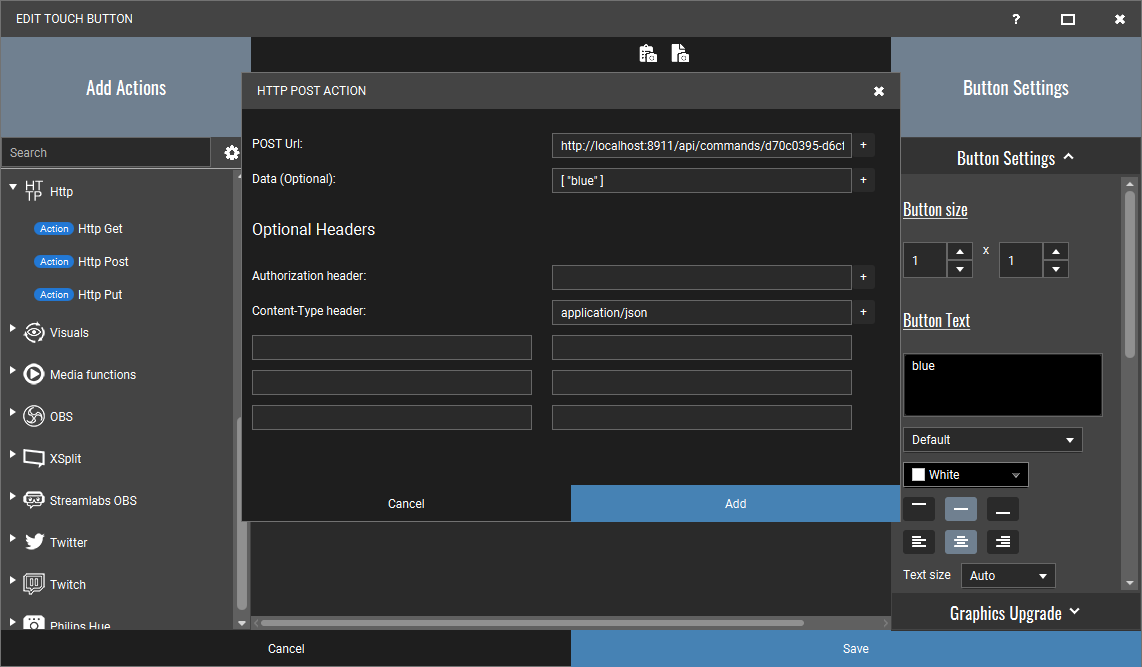Screen dimensions: 1142x667
Task: Click the clipboard paste actions icon
Action: click(648, 54)
